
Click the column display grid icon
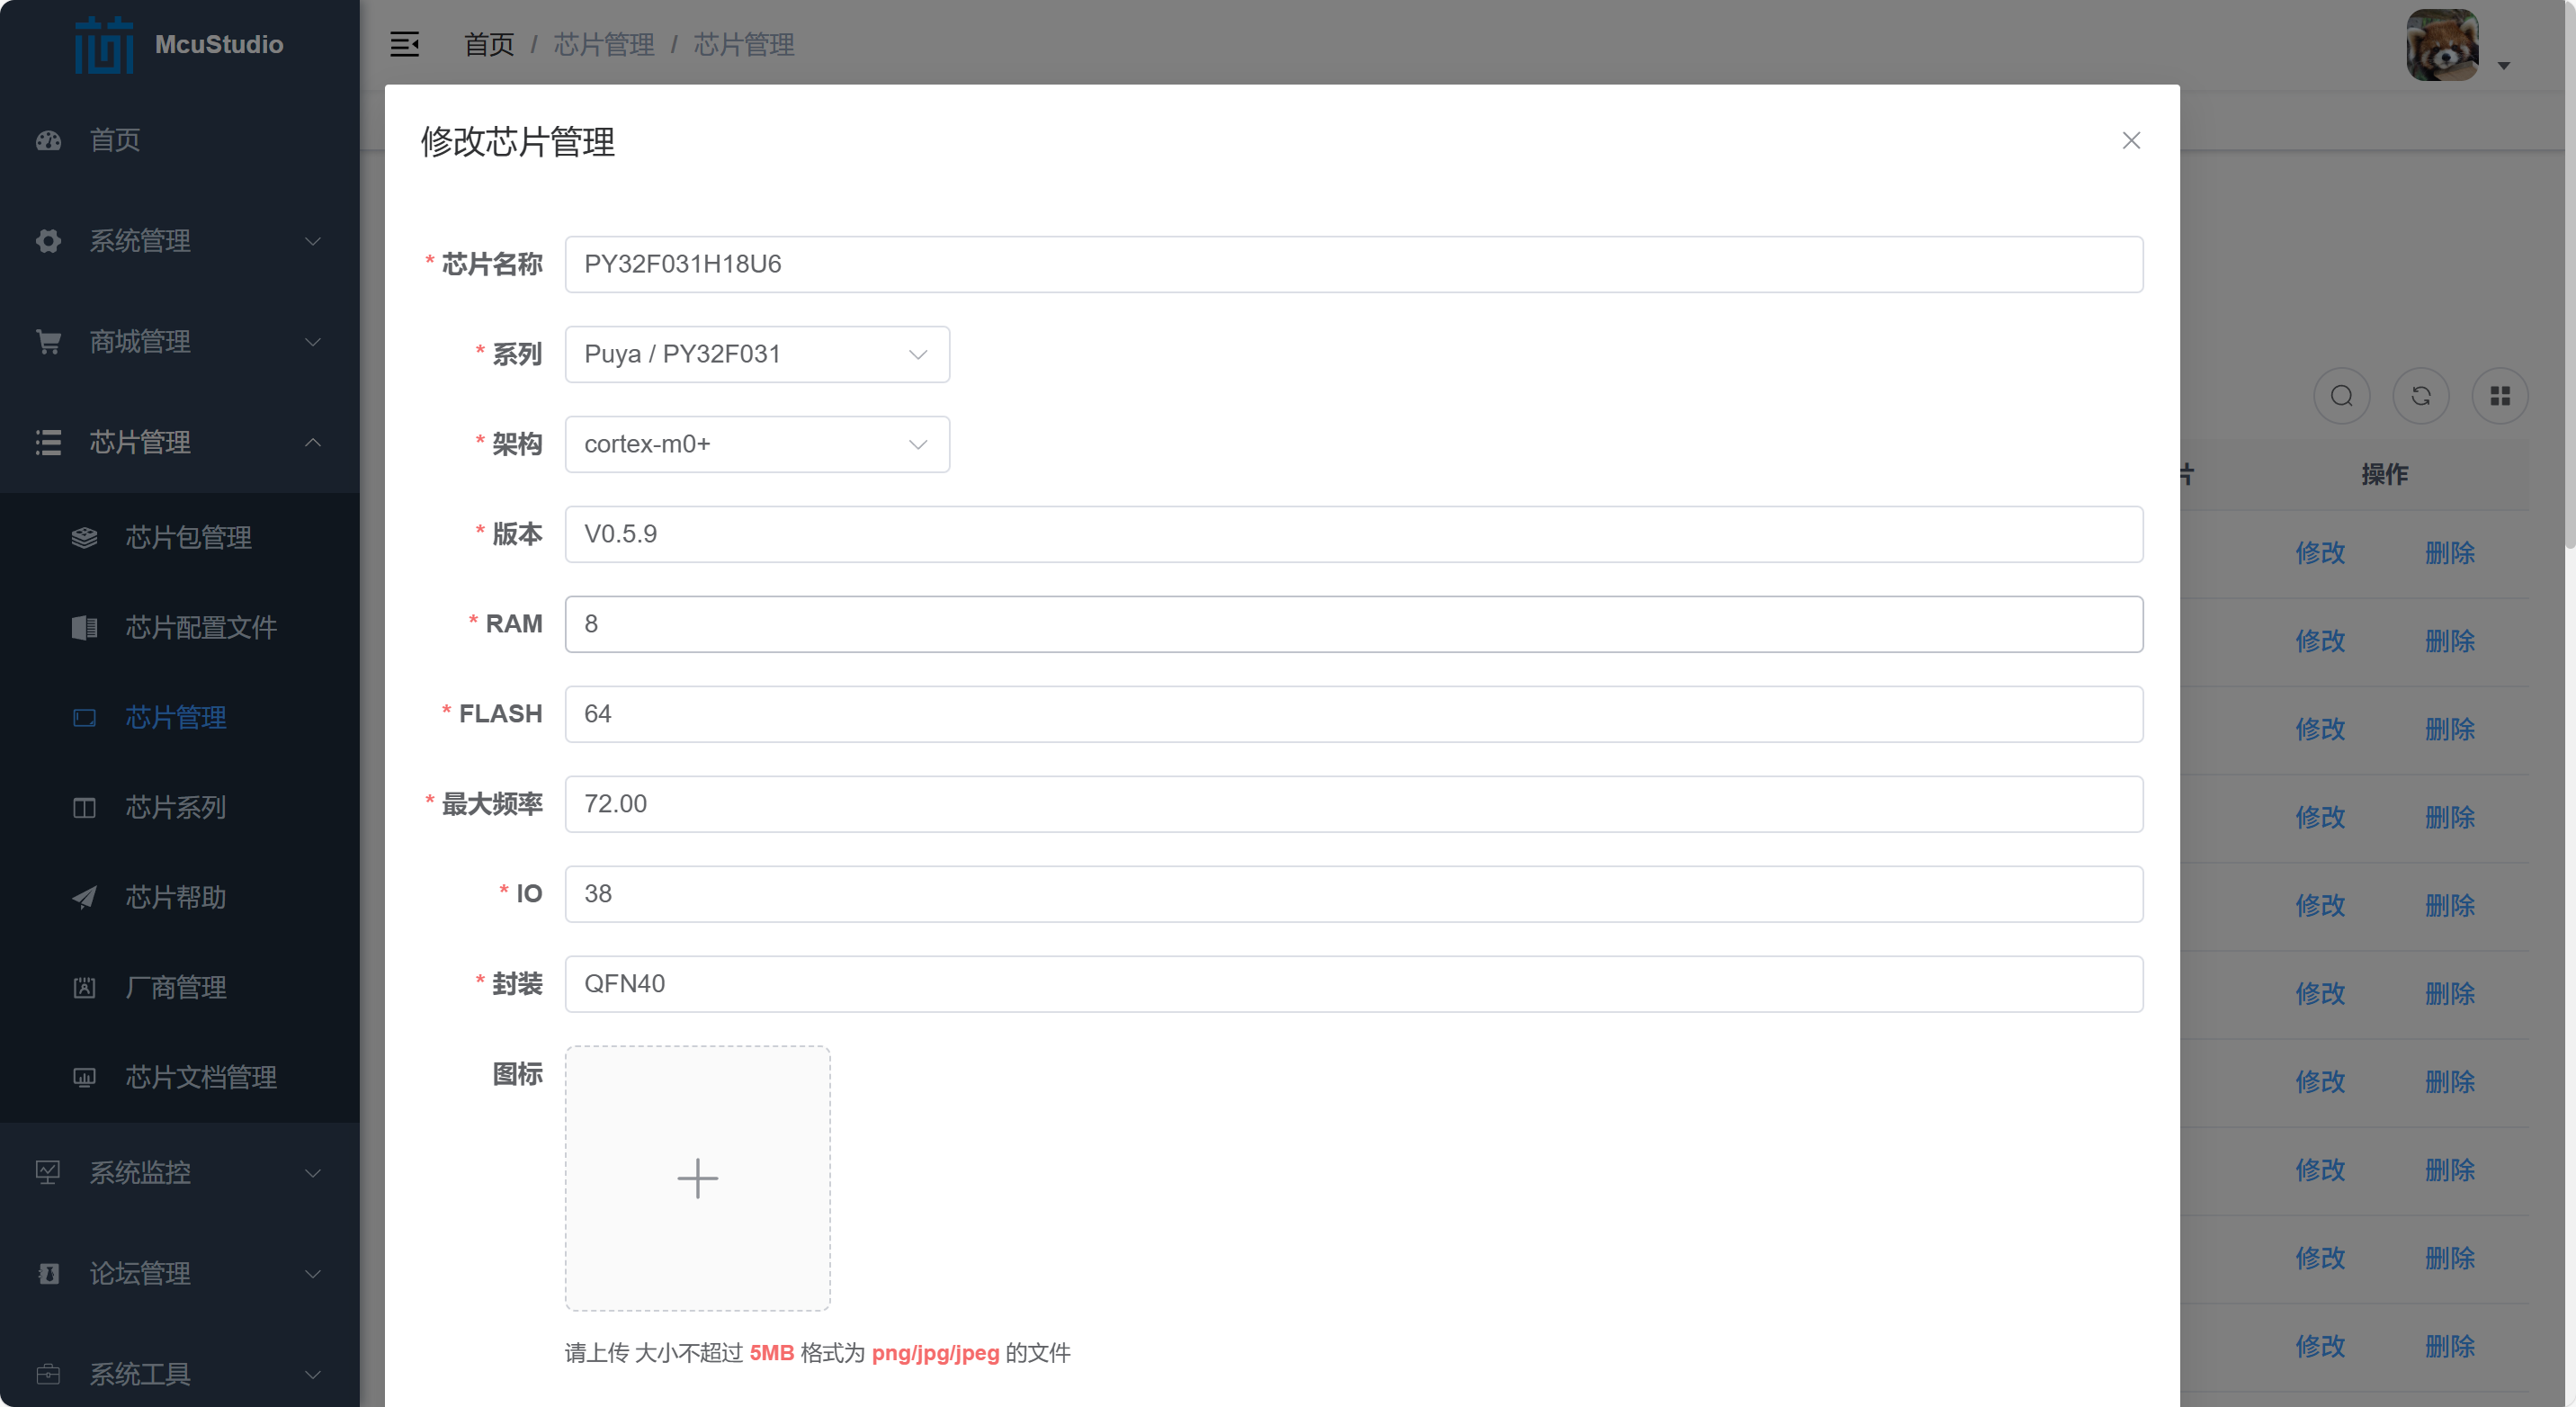point(2499,396)
